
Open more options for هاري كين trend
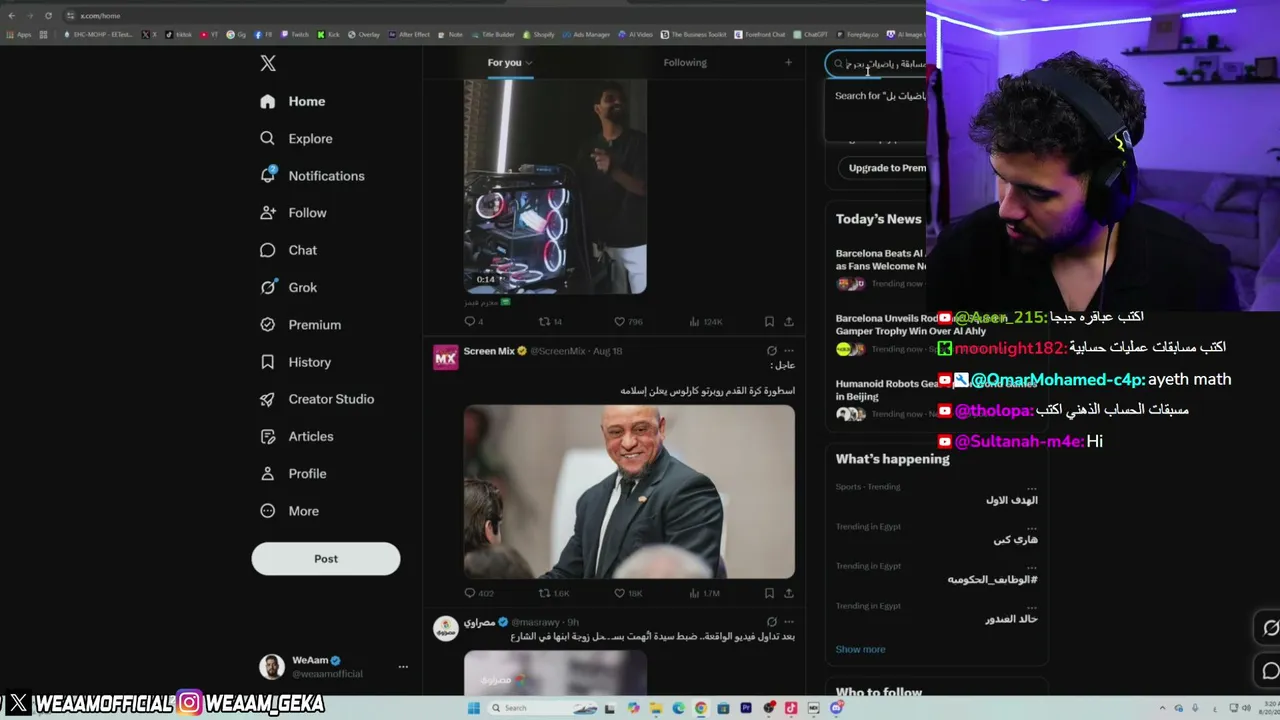coord(1031,527)
